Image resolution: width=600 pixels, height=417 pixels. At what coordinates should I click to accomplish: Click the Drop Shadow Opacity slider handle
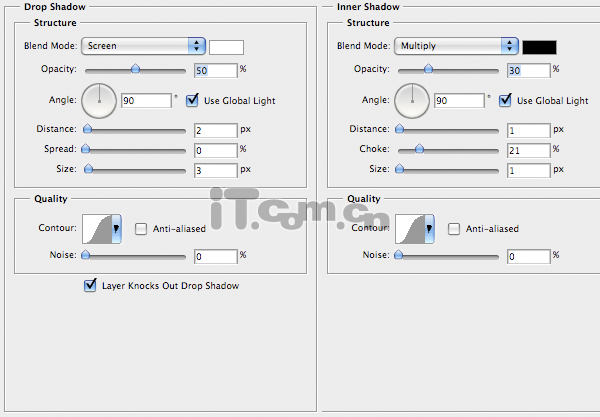pos(135,70)
